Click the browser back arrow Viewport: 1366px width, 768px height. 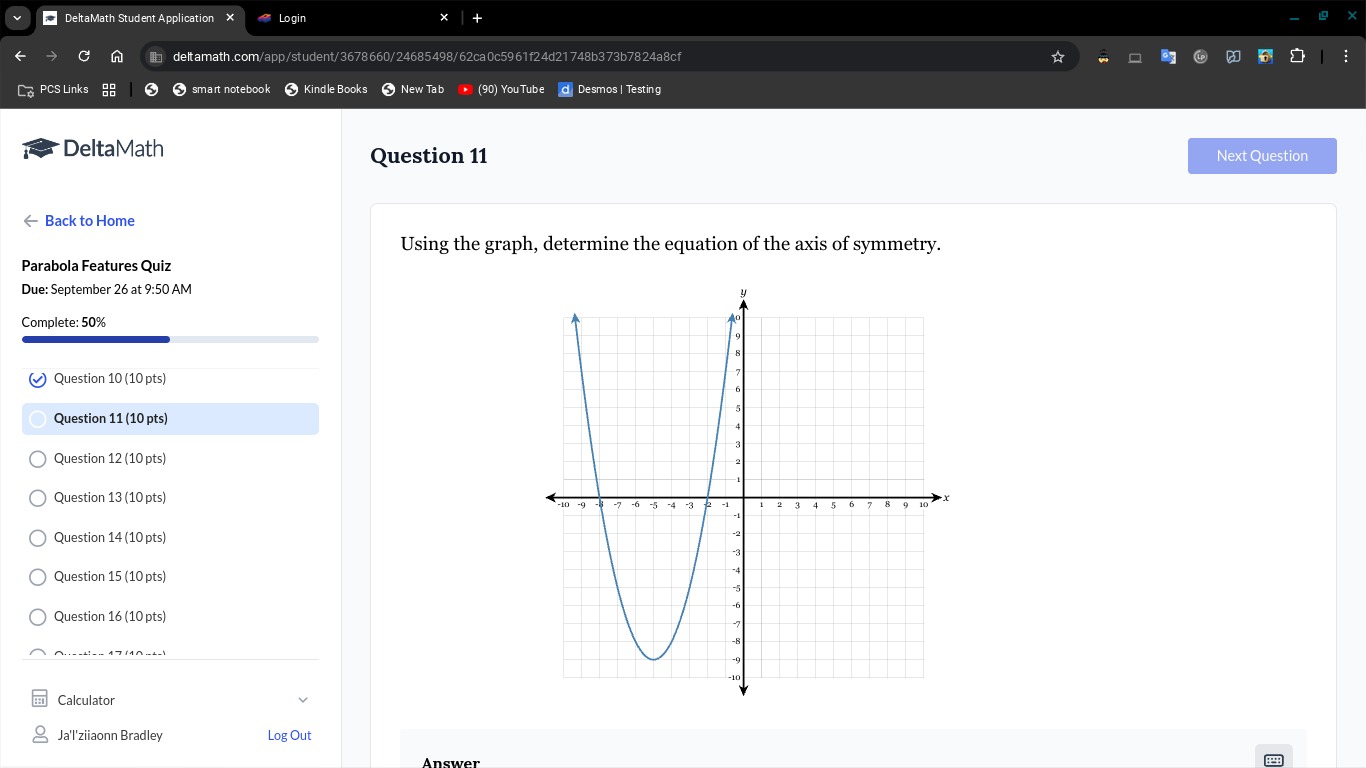pos(20,56)
